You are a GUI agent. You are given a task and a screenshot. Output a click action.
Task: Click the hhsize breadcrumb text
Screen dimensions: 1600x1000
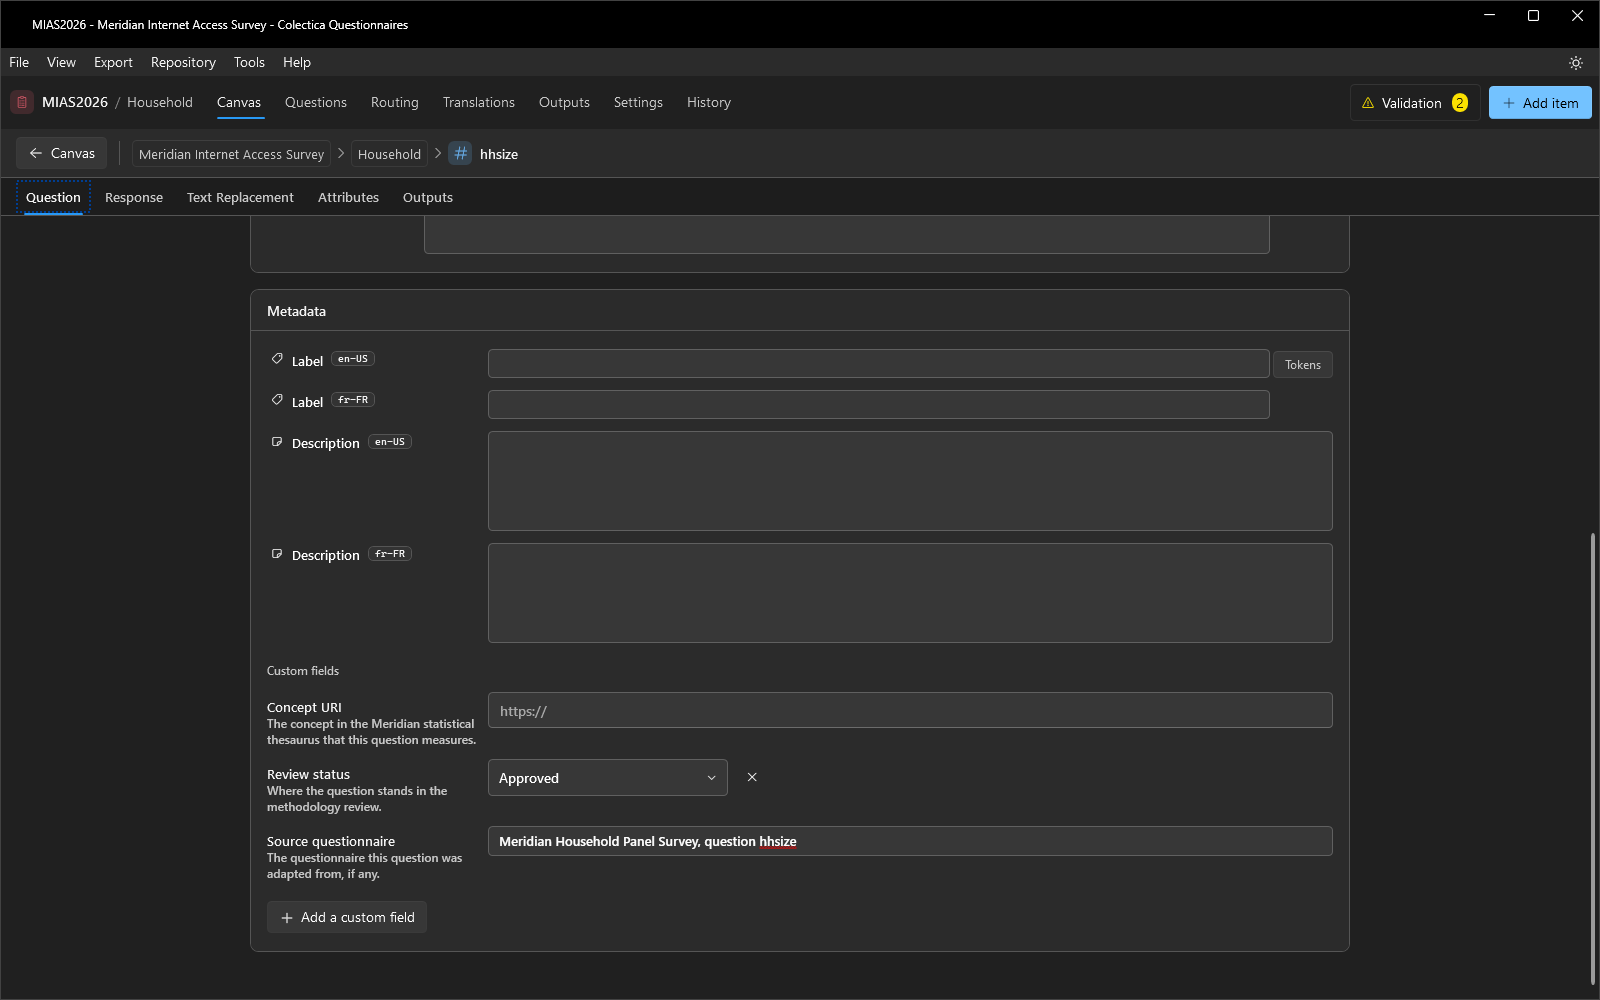pos(499,154)
